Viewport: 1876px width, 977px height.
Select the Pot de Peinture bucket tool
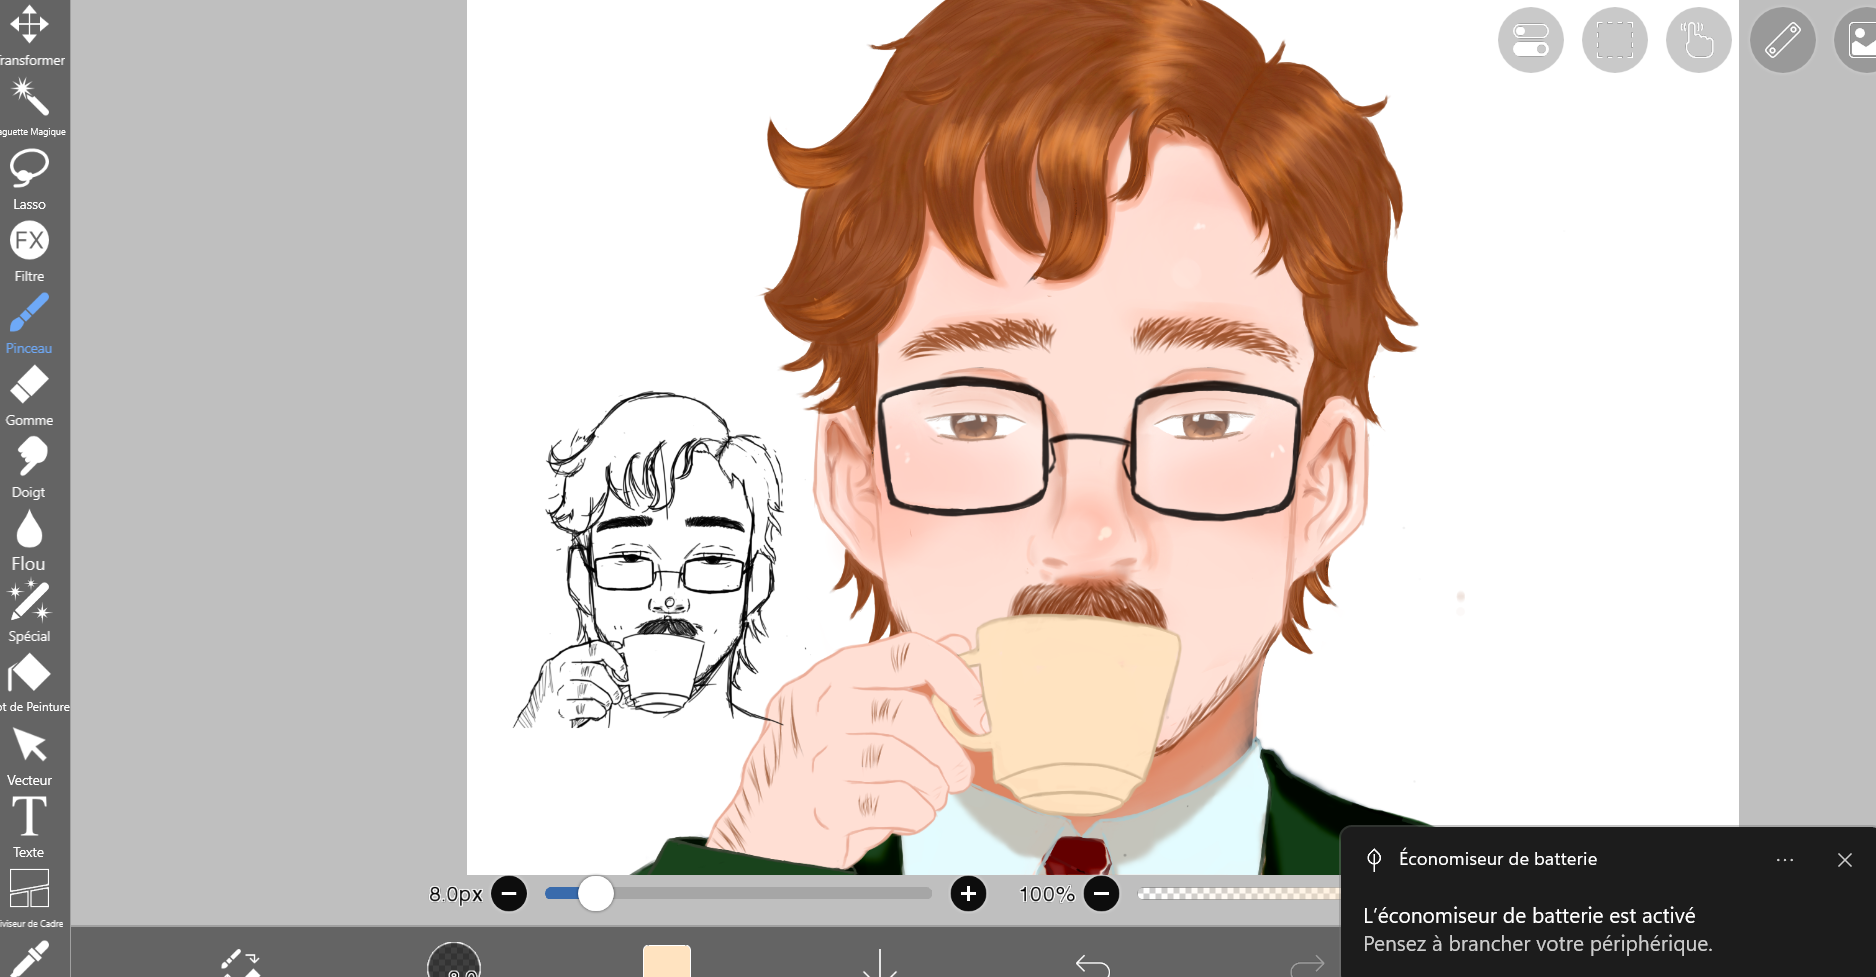[30, 684]
